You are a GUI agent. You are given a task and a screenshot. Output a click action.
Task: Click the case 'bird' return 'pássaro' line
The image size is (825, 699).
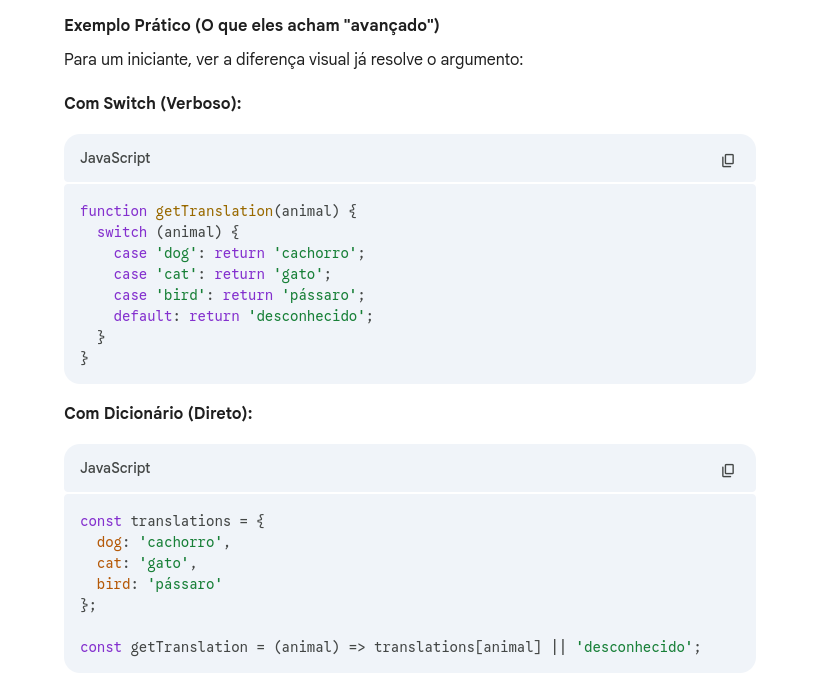pos(239,295)
